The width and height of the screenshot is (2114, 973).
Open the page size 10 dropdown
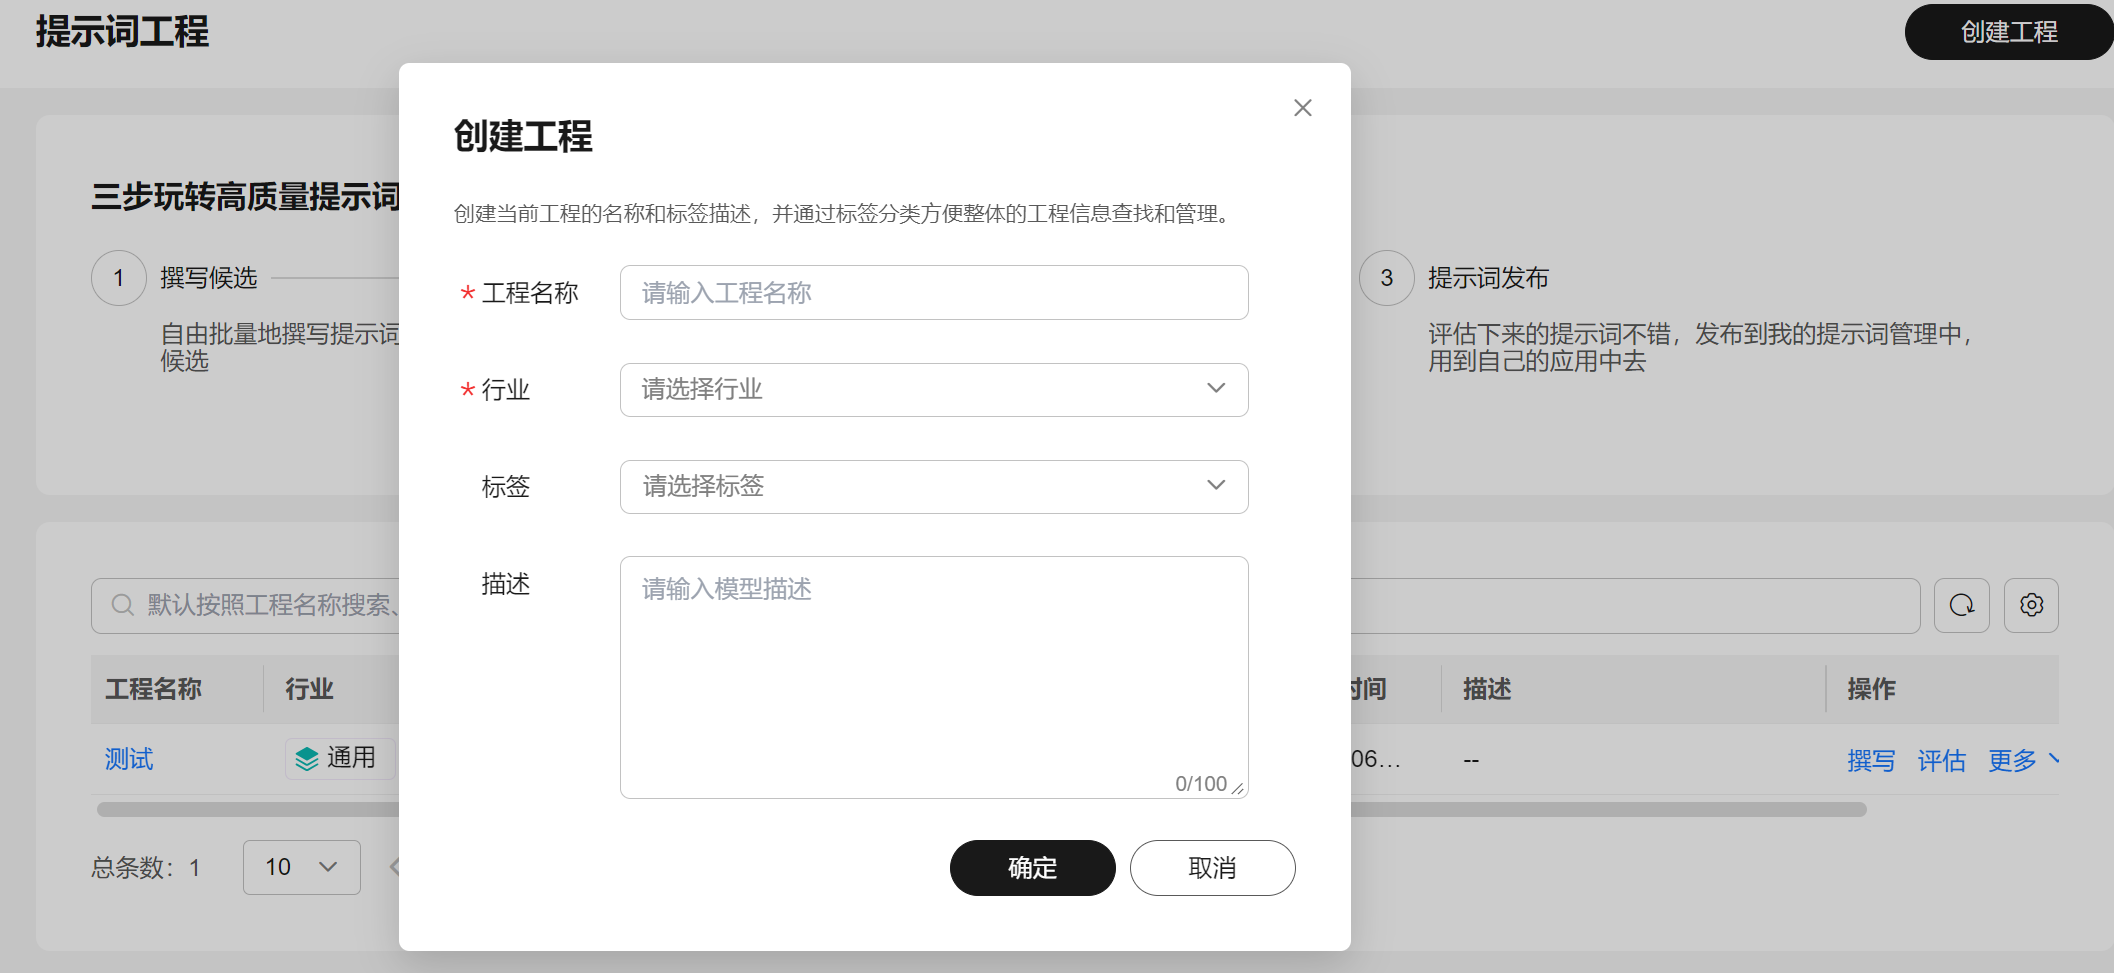click(x=301, y=867)
